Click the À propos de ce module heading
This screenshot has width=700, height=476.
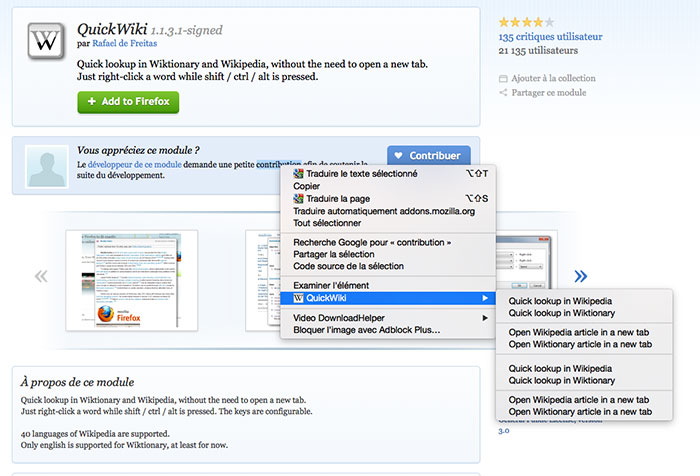pyautogui.click(x=77, y=382)
